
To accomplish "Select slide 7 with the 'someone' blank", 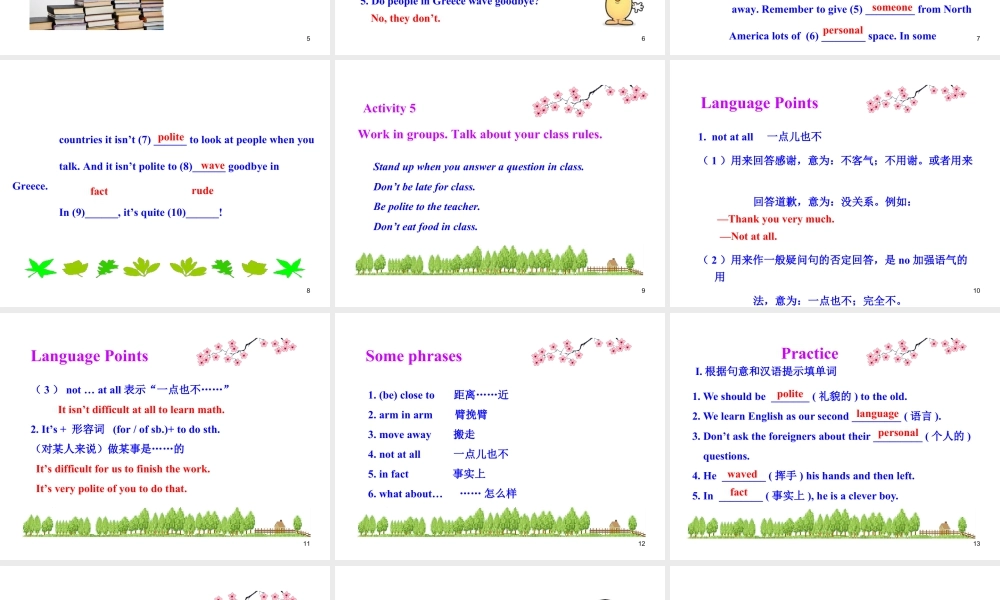I will point(835,25).
